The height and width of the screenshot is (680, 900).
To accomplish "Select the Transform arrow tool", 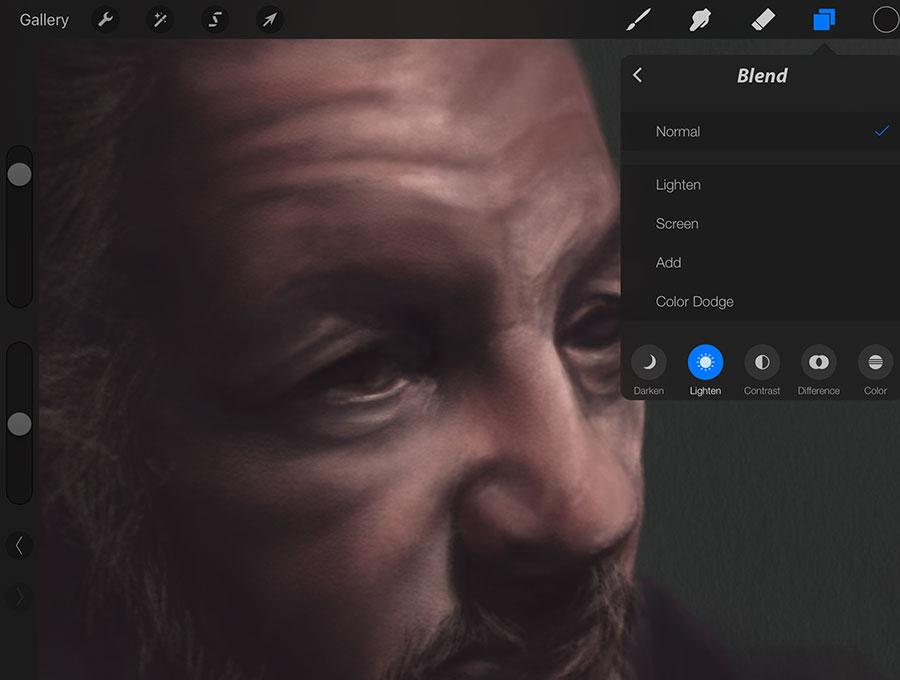I will coord(268,19).
